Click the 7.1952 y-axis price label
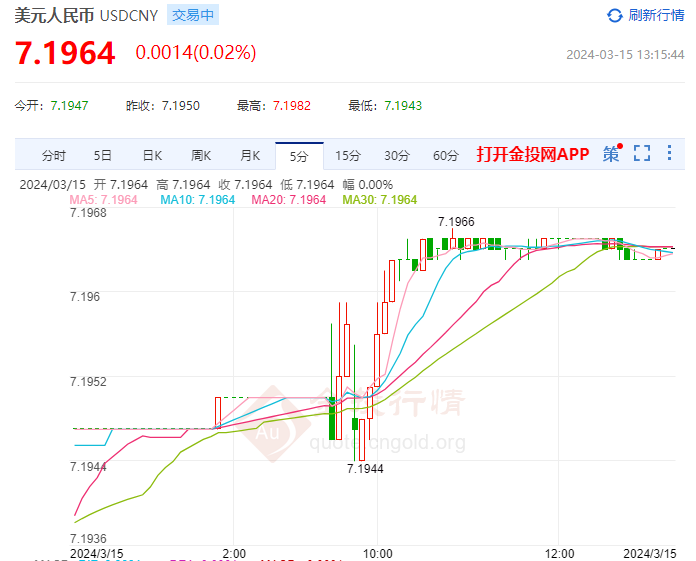Screen dimensions: 696x561 [x=88, y=382]
